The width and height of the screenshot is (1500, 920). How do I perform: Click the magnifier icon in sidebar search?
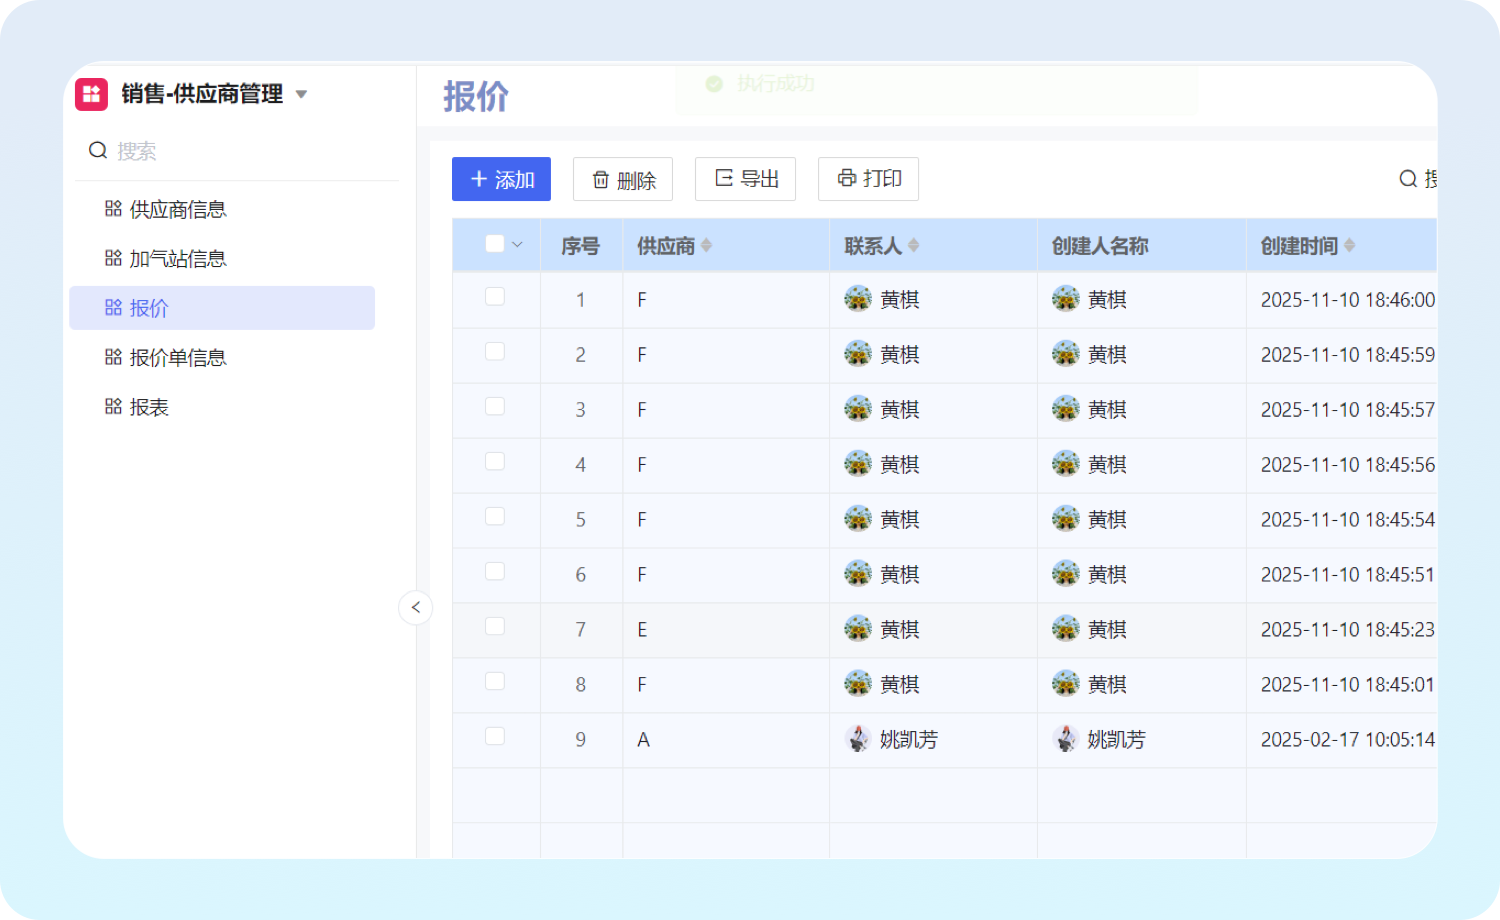[x=98, y=151]
